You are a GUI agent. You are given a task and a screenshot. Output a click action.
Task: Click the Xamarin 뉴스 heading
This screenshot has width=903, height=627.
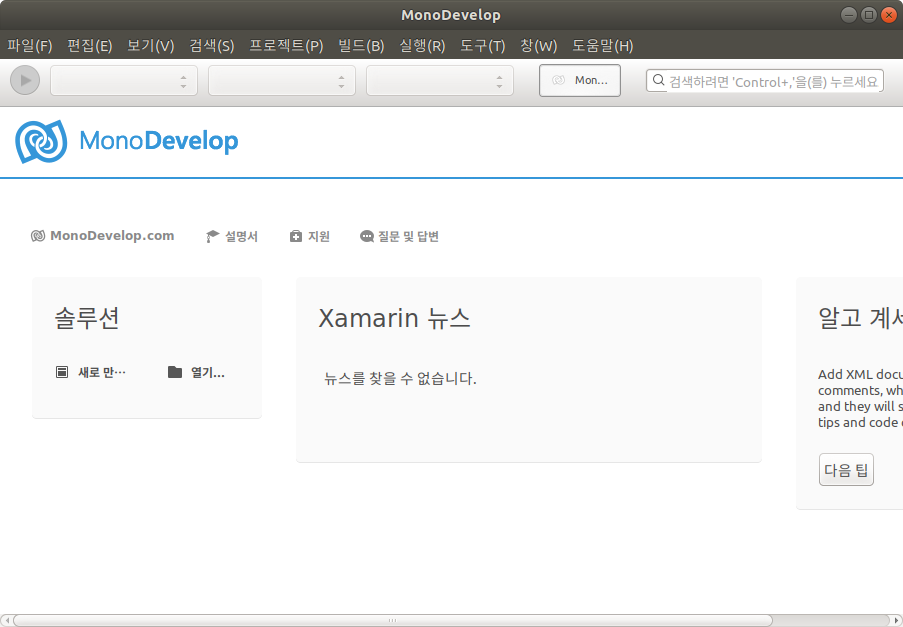[x=394, y=318]
